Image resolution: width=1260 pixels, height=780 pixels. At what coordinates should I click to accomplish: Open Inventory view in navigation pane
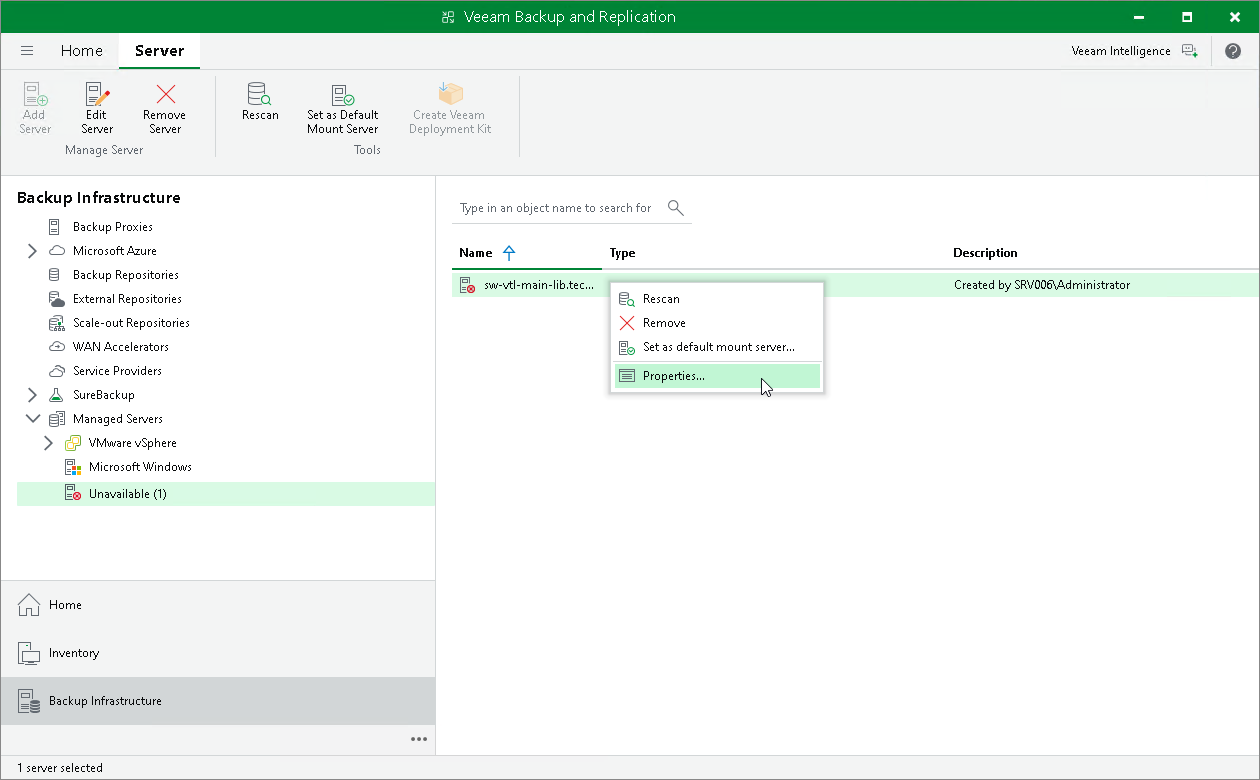click(x=218, y=653)
